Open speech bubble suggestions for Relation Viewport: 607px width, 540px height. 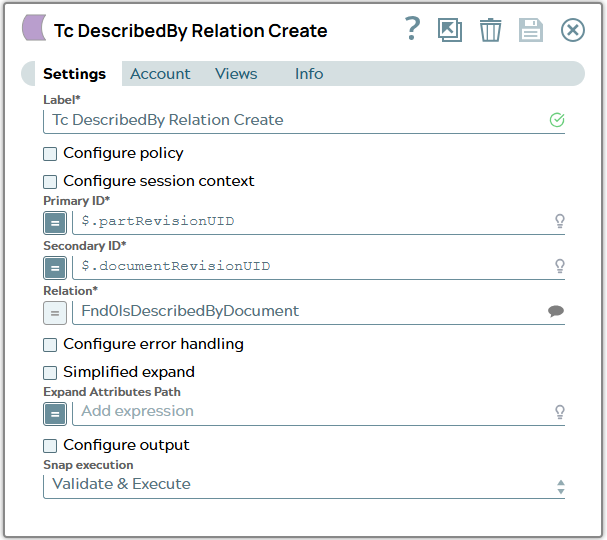(x=556, y=311)
